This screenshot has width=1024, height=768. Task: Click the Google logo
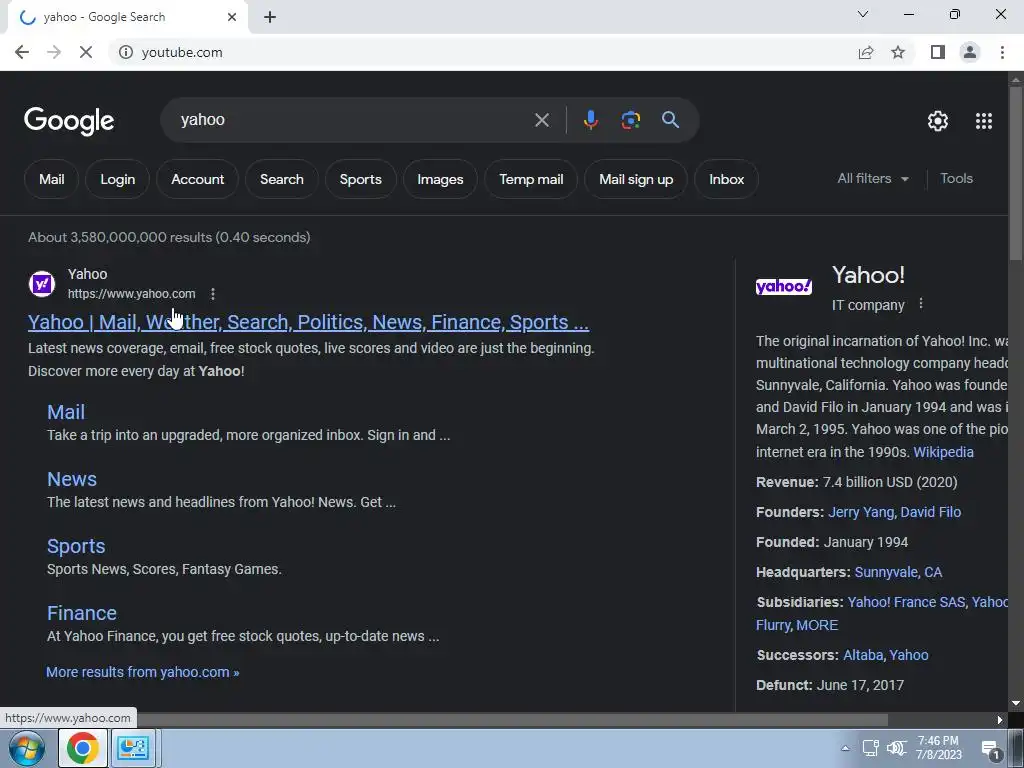point(69,121)
